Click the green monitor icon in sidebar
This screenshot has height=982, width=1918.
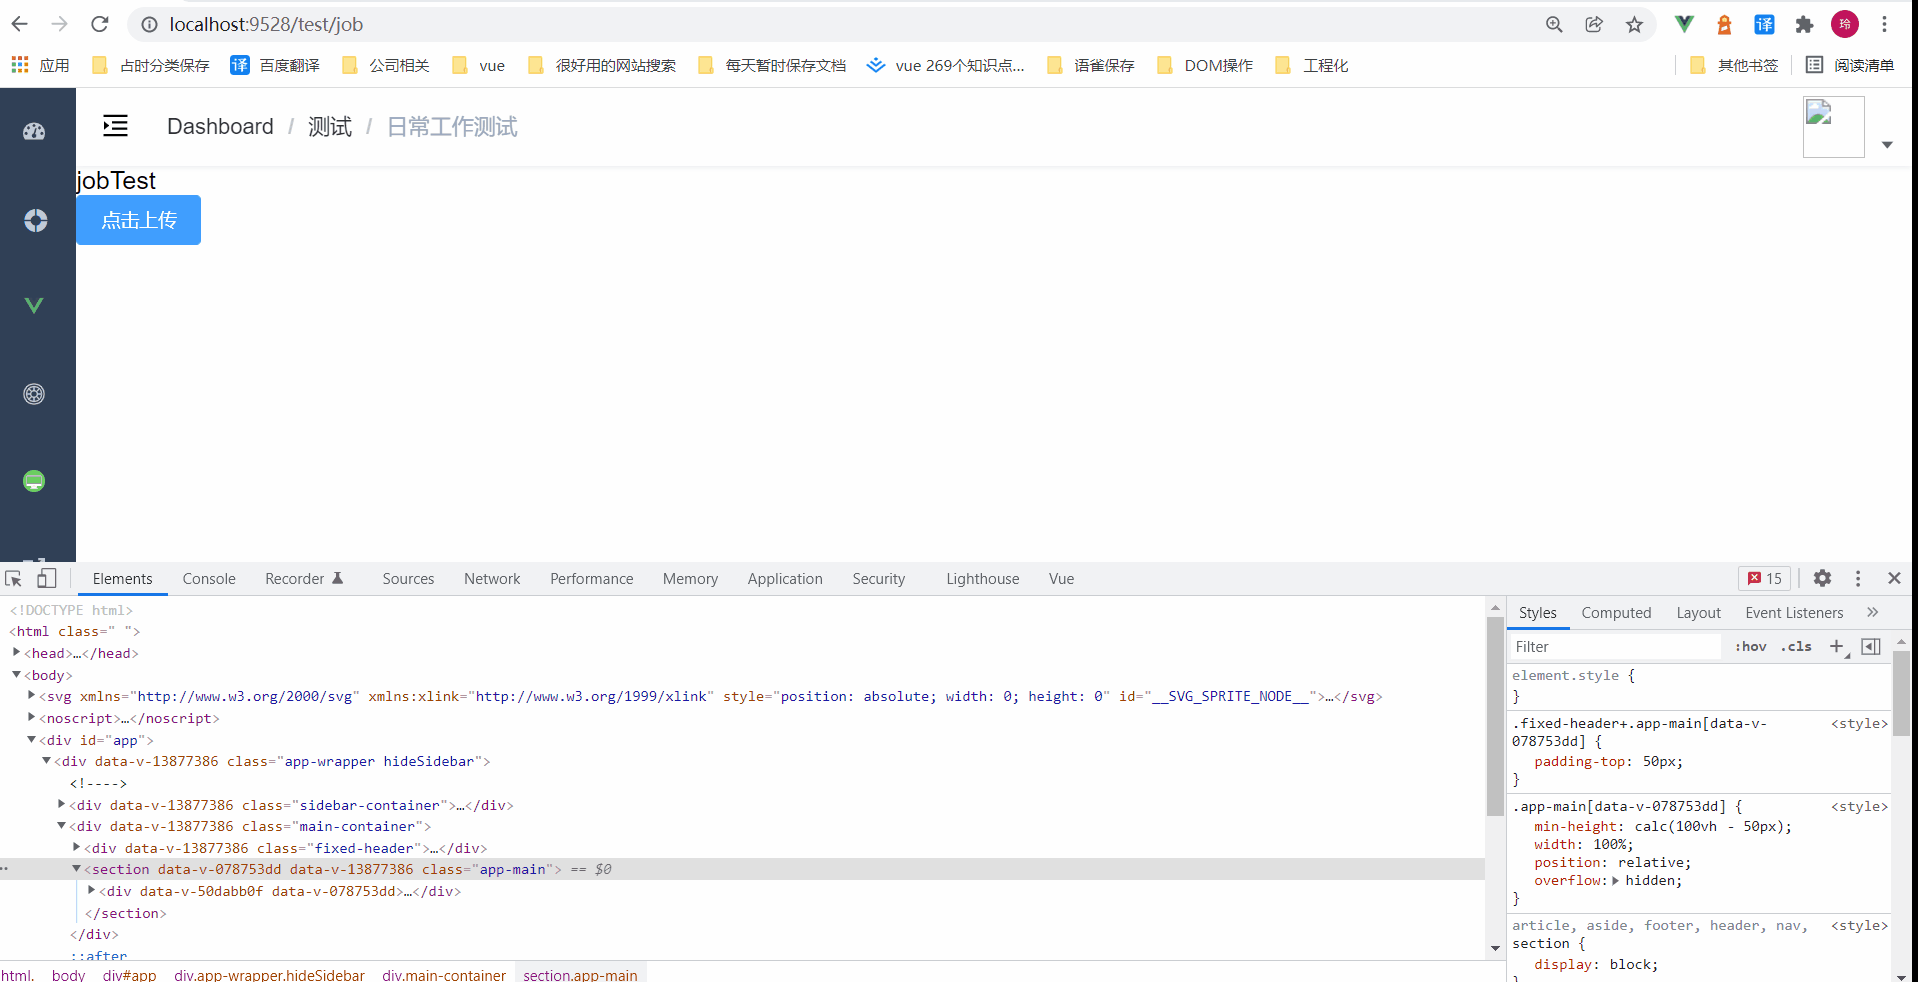coord(34,481)
